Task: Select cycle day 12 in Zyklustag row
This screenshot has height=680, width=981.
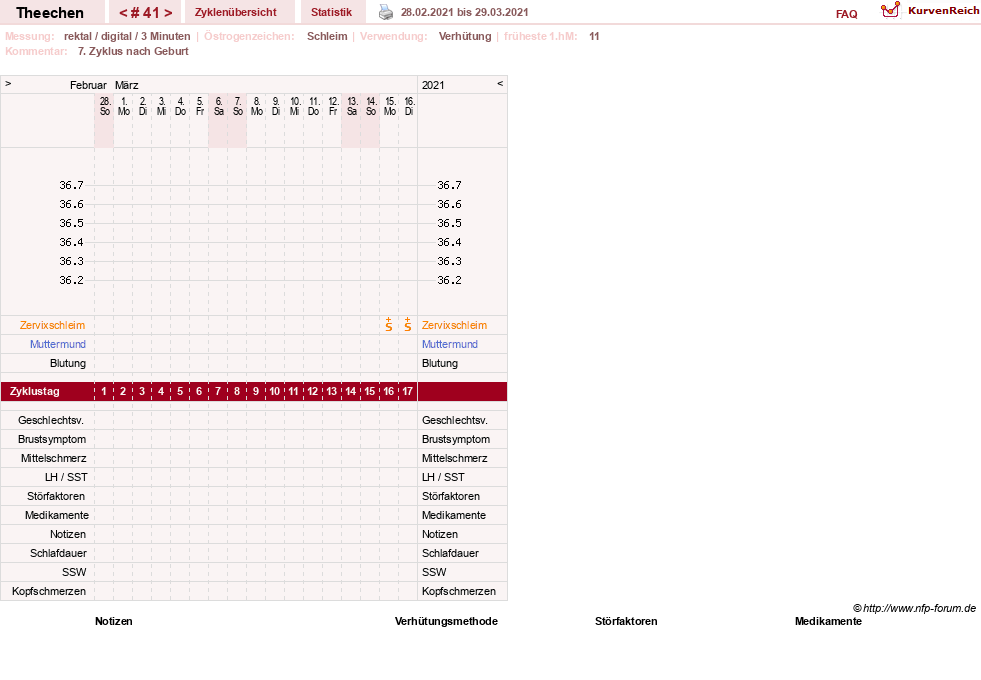Action: click(x=313, y=391)
